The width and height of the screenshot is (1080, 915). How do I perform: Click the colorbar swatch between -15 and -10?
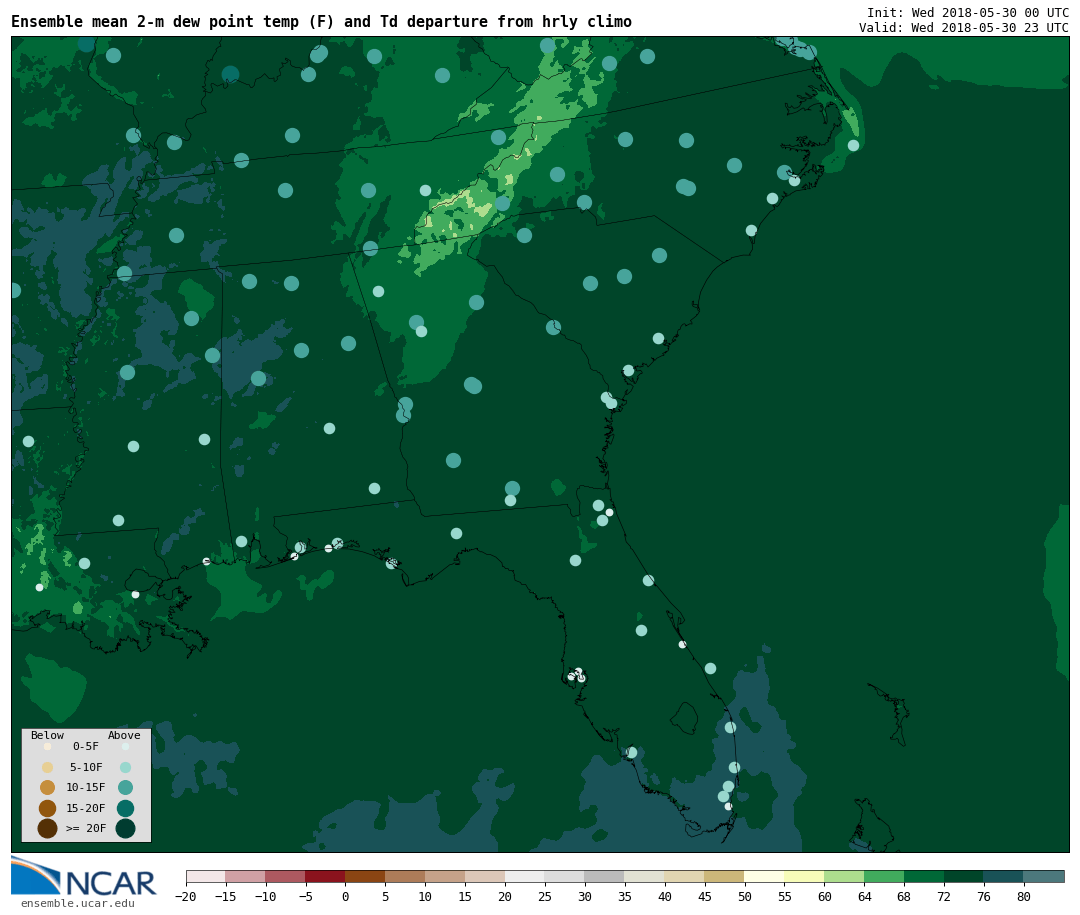[x=246, y=876]
